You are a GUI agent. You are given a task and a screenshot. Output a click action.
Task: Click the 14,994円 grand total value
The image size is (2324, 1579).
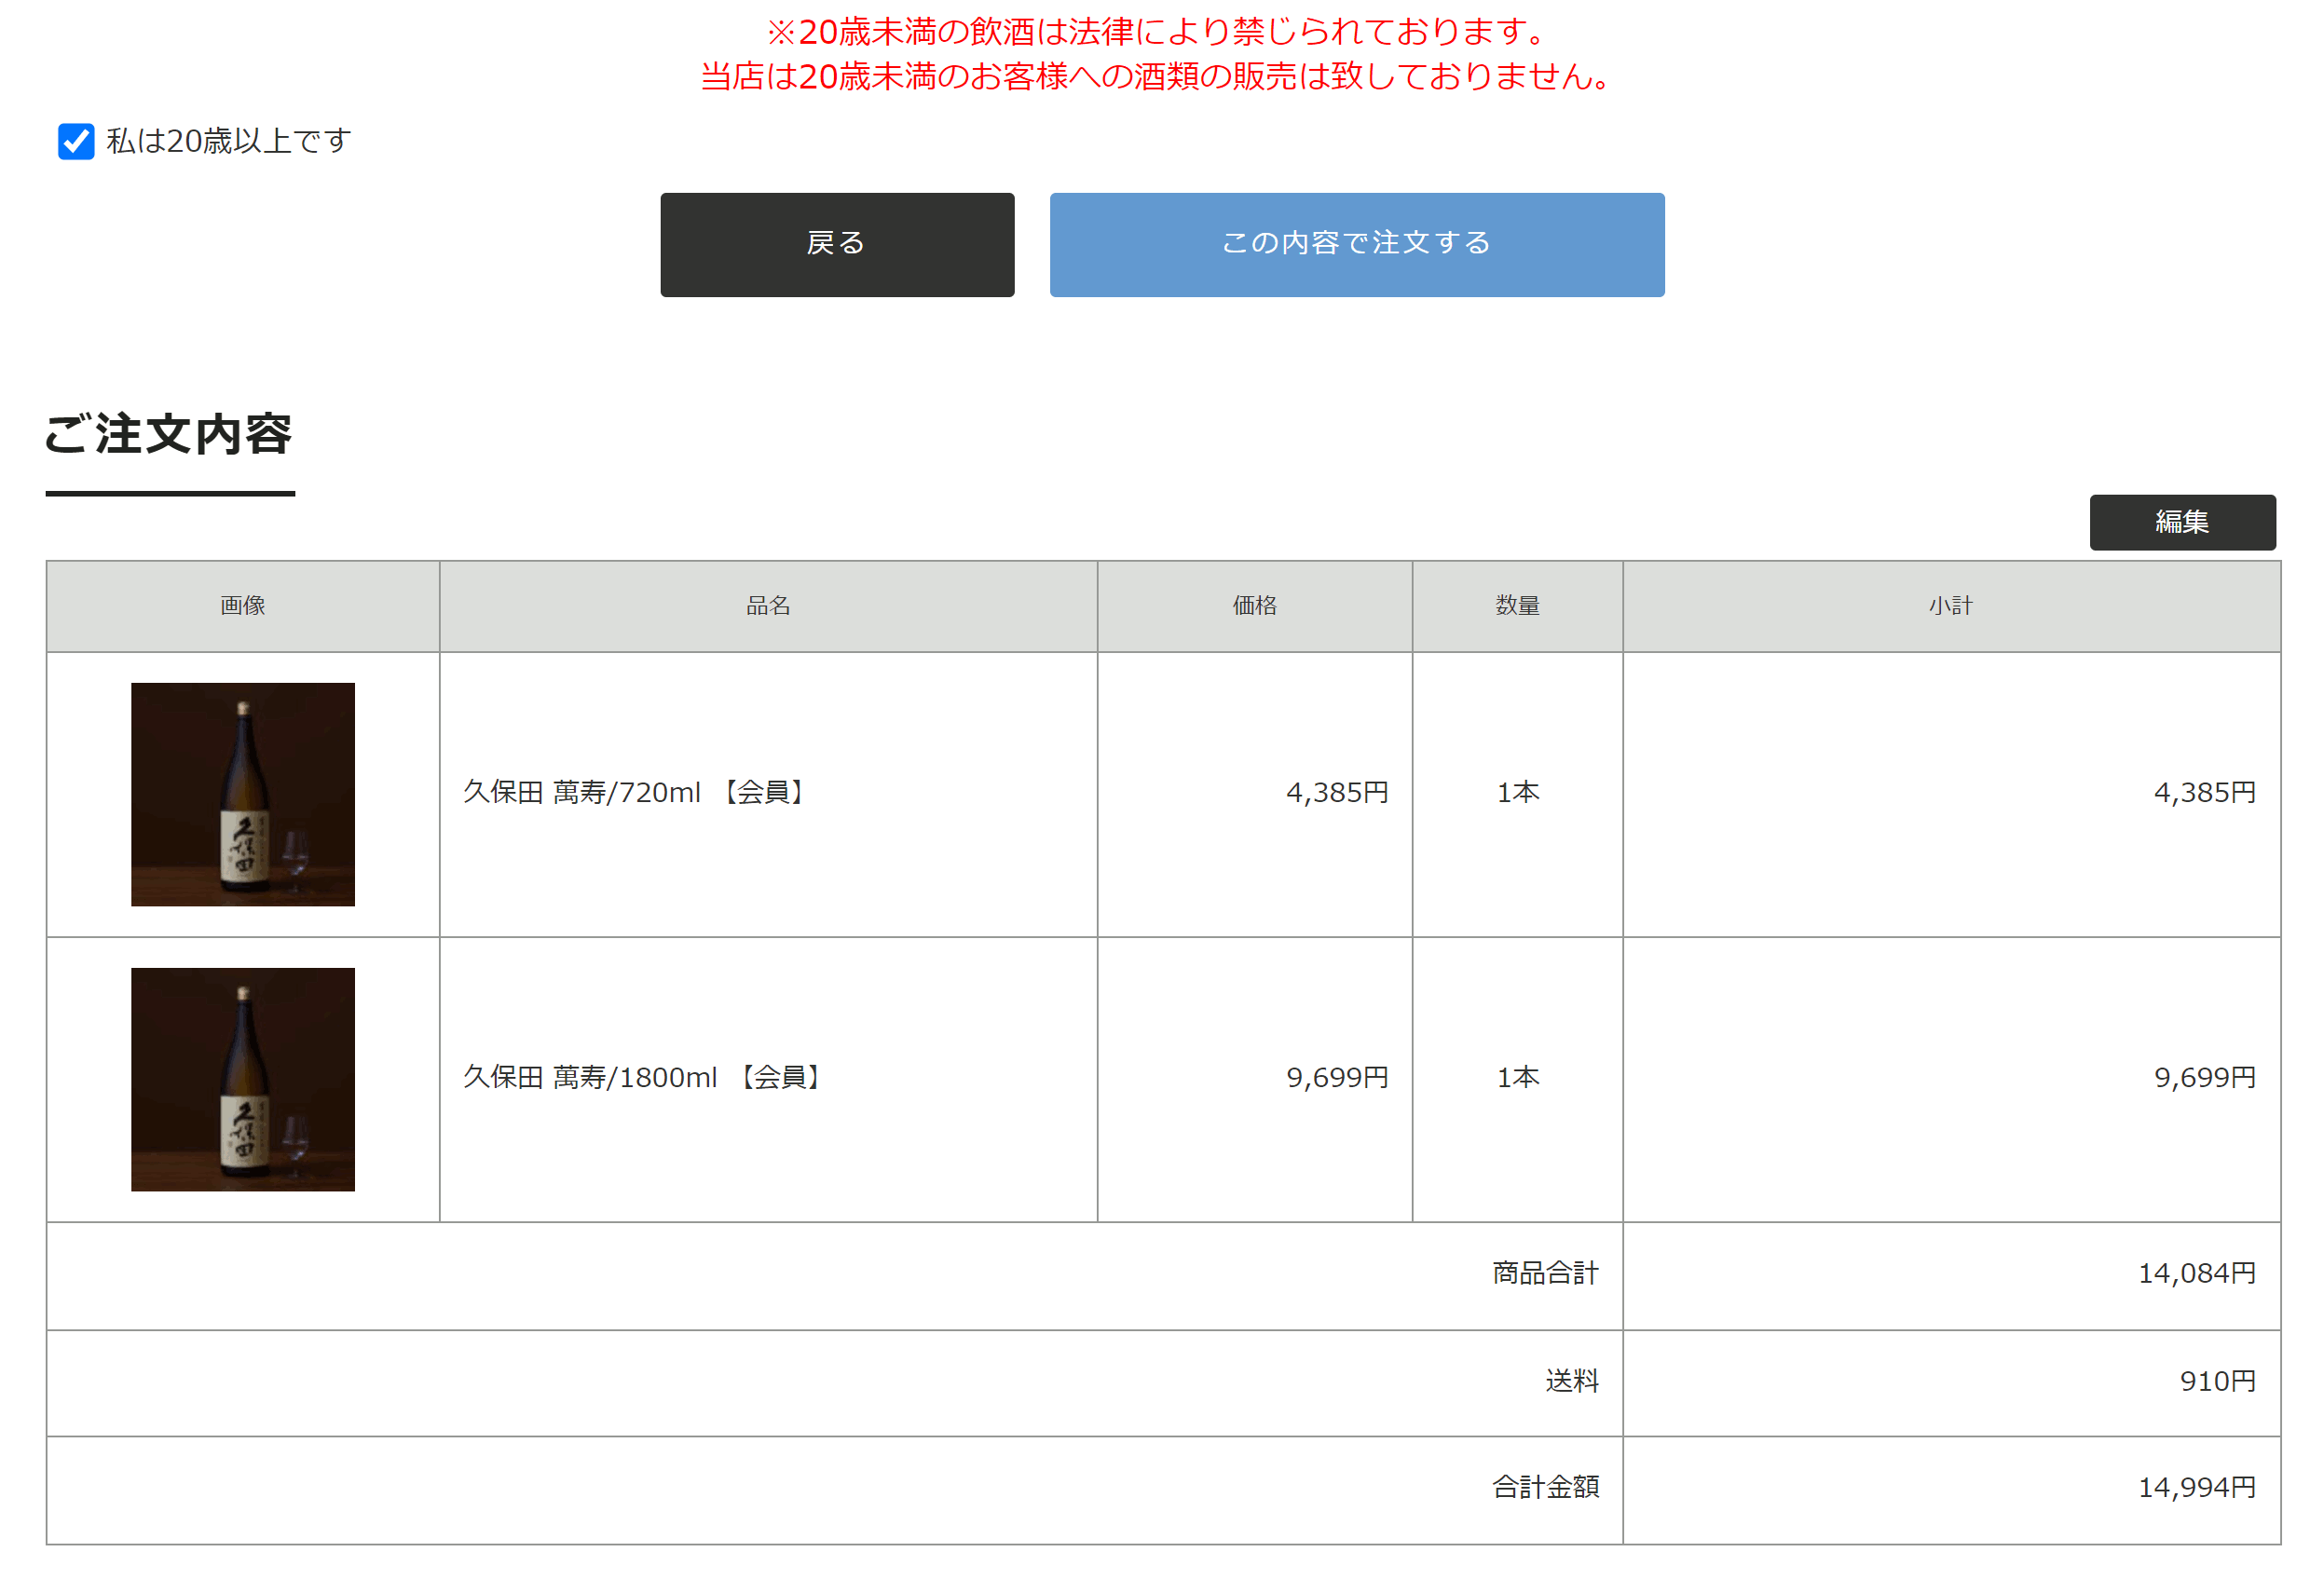pyautogui.click(x=2197, y=1488)
